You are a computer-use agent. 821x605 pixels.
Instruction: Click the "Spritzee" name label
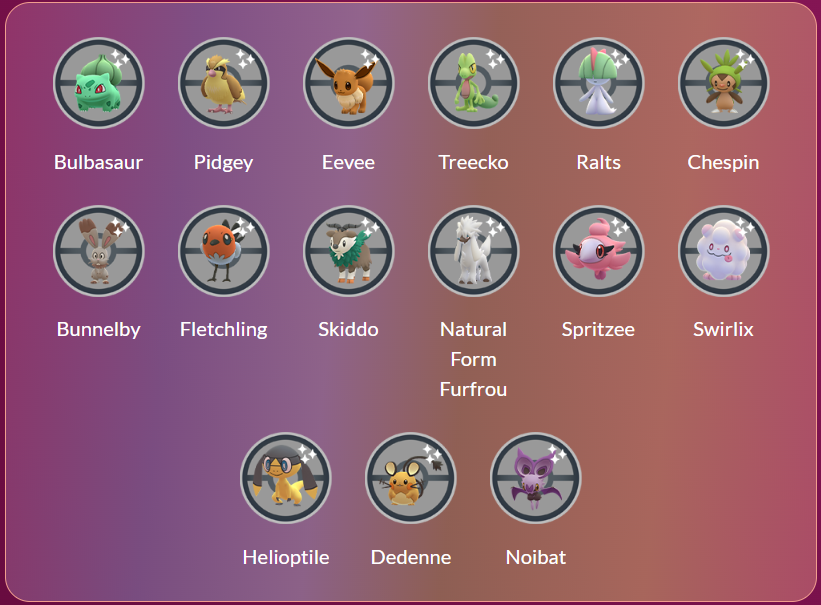point(598,329)
